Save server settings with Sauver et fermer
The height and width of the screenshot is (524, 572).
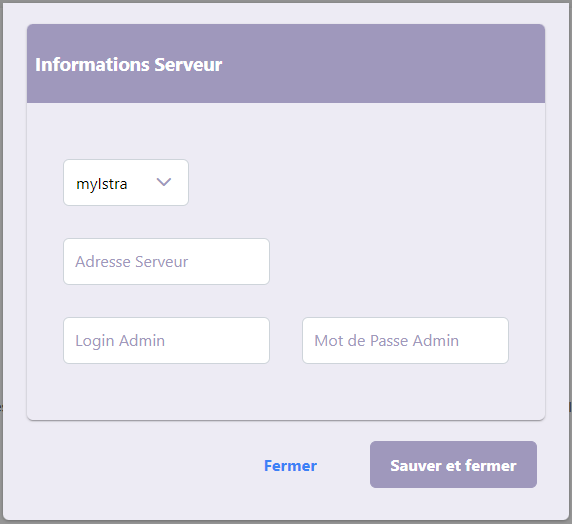pos(453,465)
